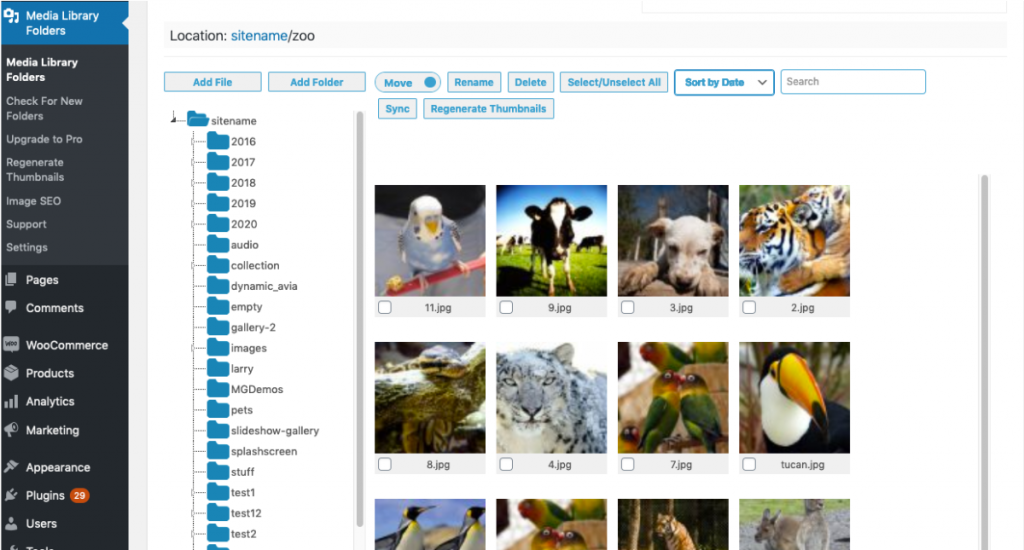The height and width of the screenshot is (550, 1024).
Task: Click the test12 folder icon
Action: tap(218, 513)
